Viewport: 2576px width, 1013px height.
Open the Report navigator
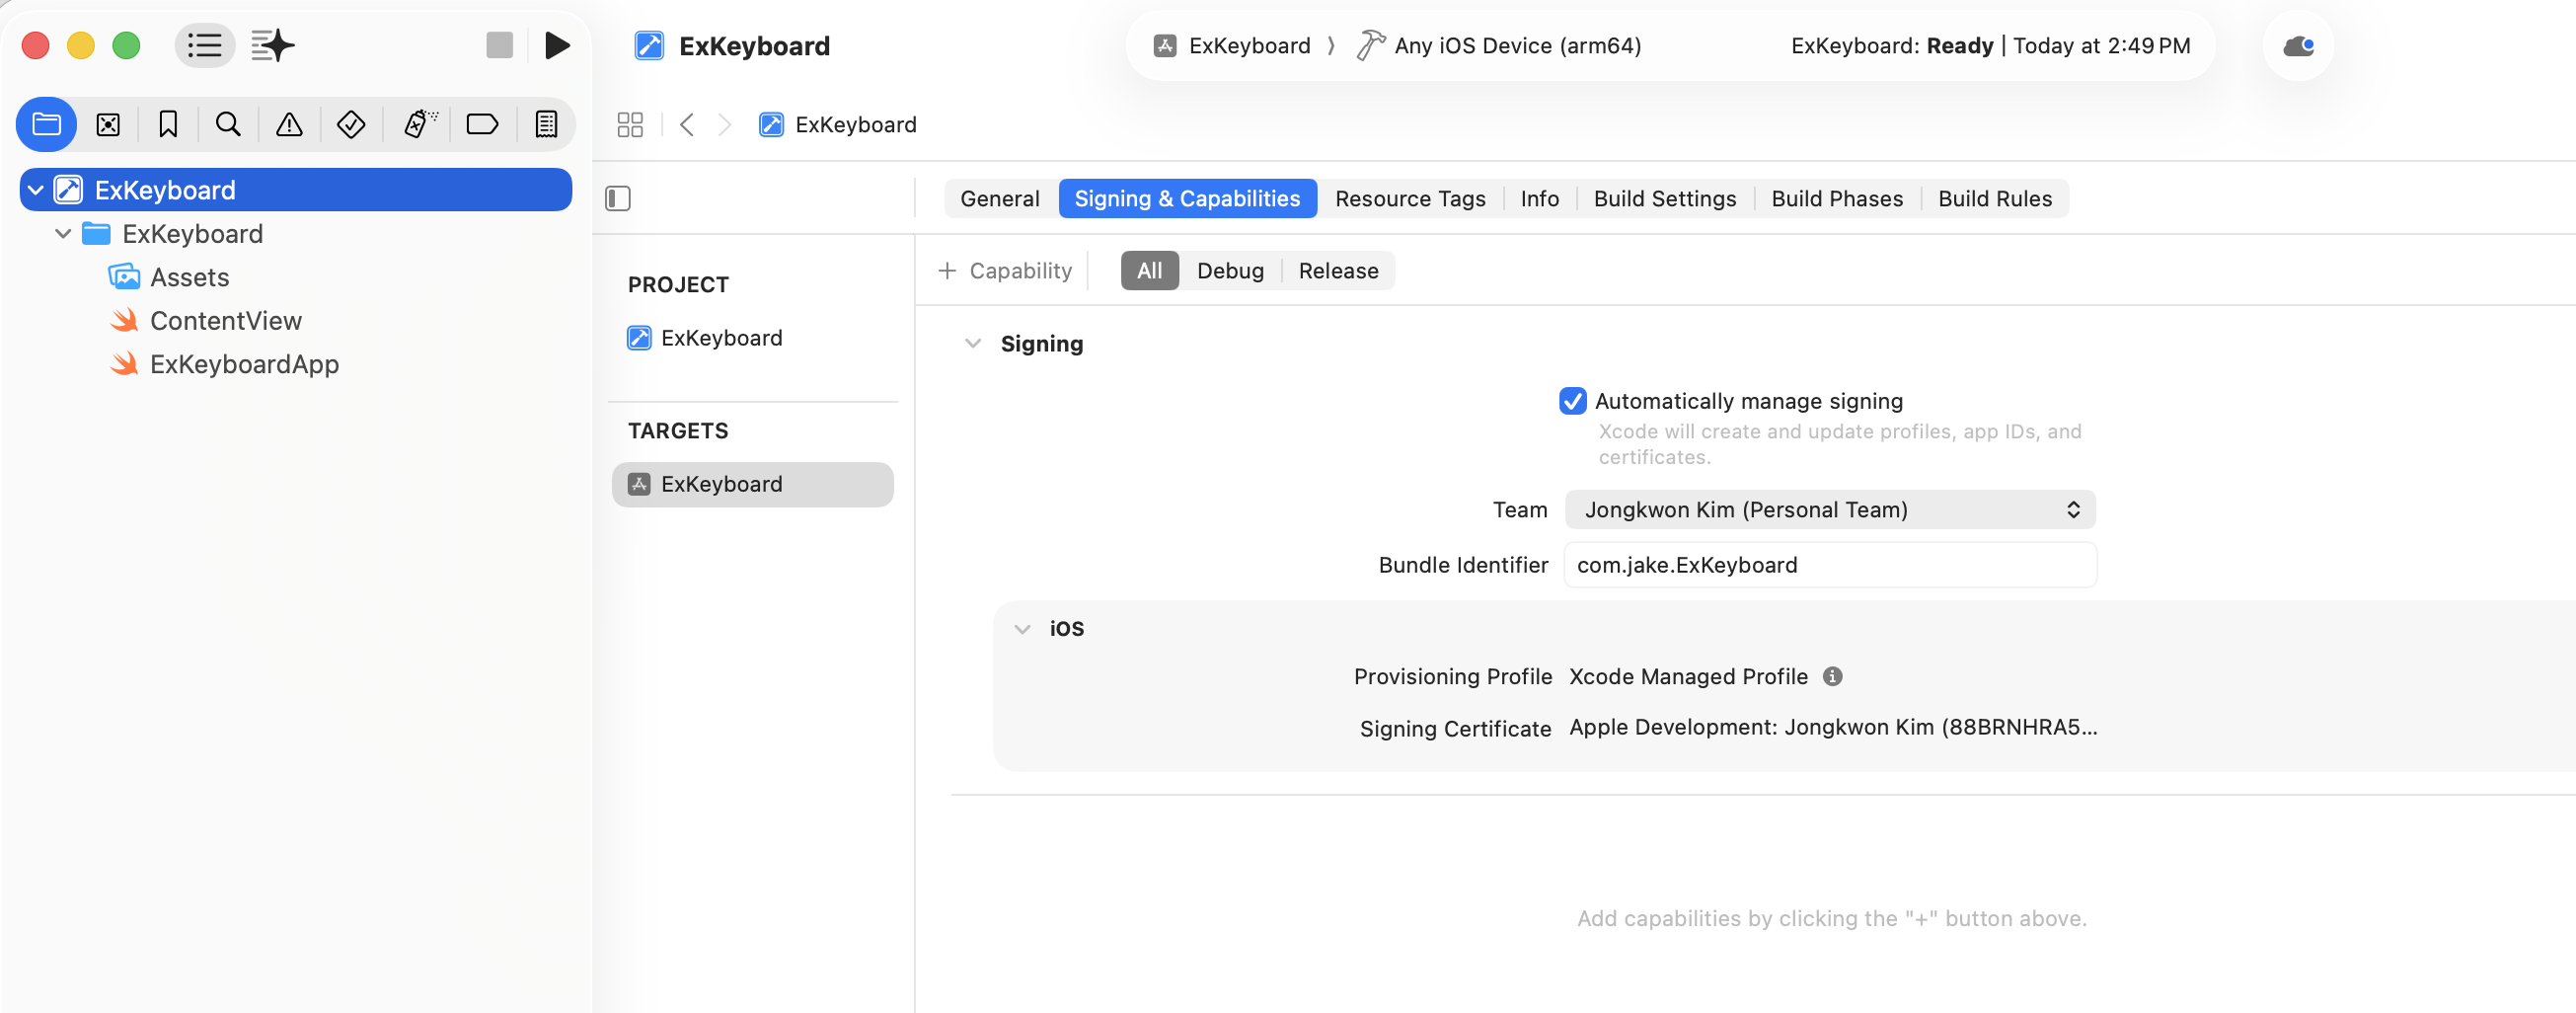(x=546, y=124)
